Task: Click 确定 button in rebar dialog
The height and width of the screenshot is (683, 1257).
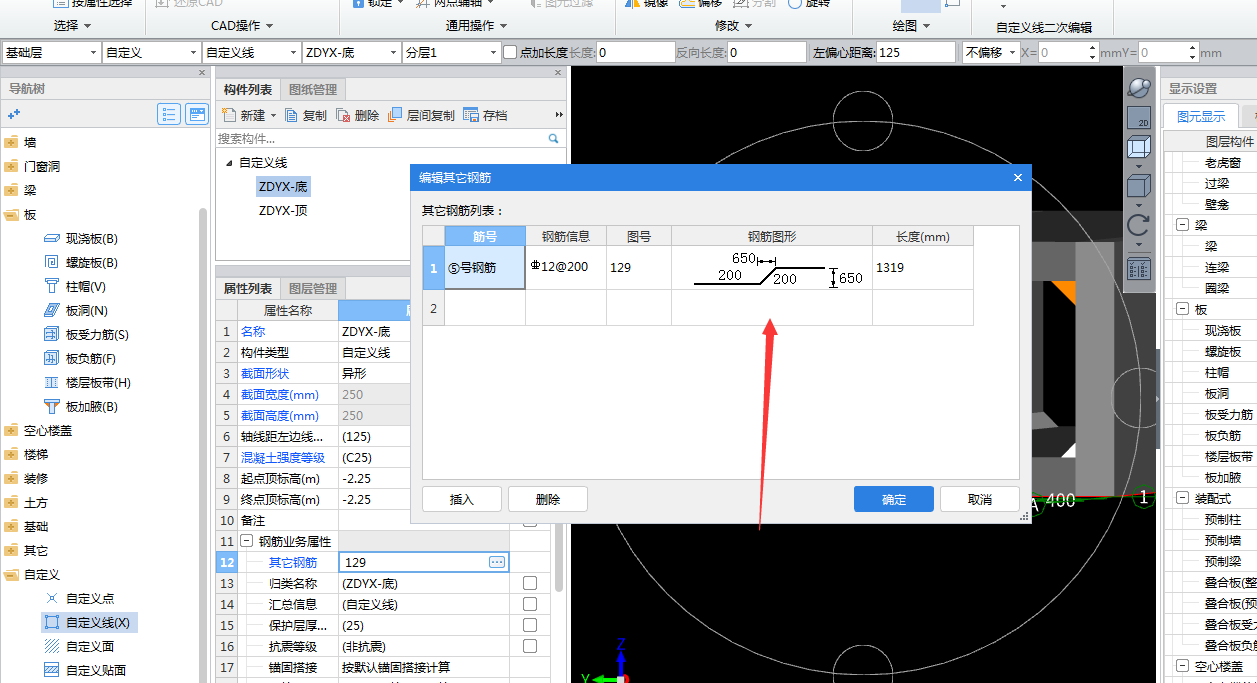Action: pos(894,499)
